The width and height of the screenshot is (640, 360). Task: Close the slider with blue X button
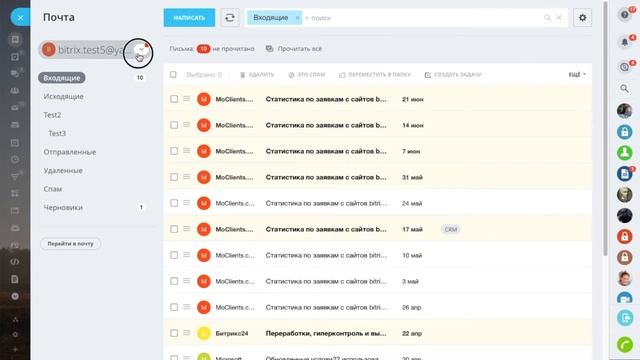click(20, 18)
